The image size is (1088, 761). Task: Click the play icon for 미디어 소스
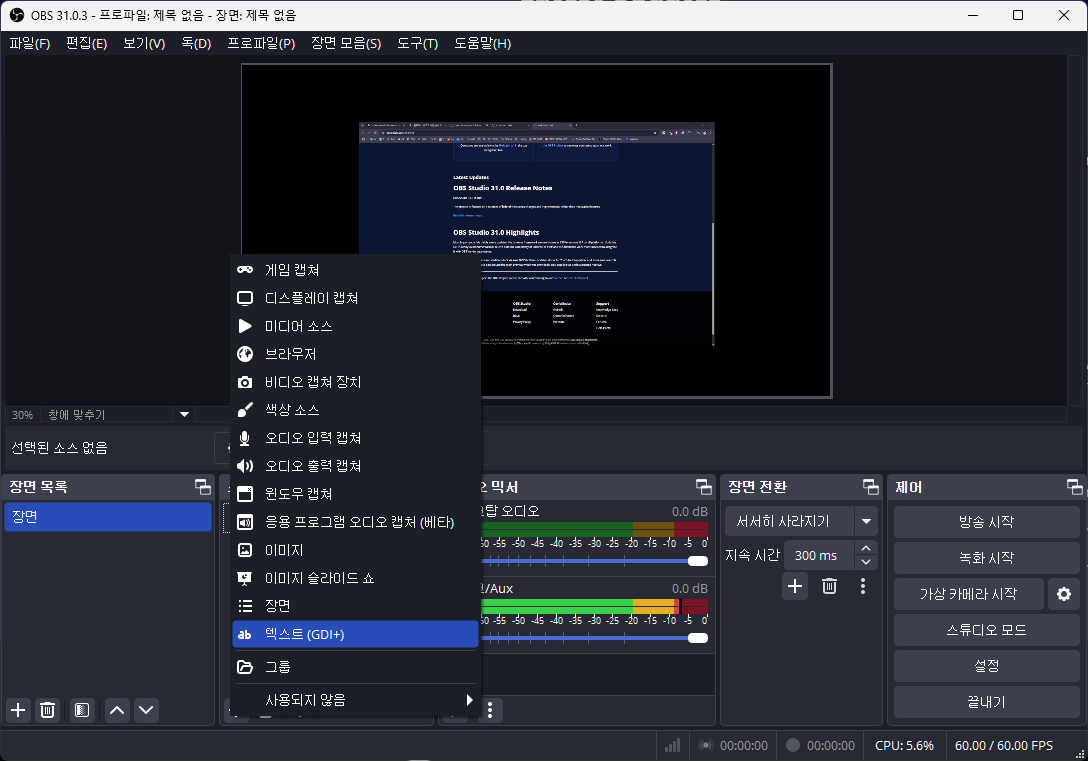(x=245, y=326)
